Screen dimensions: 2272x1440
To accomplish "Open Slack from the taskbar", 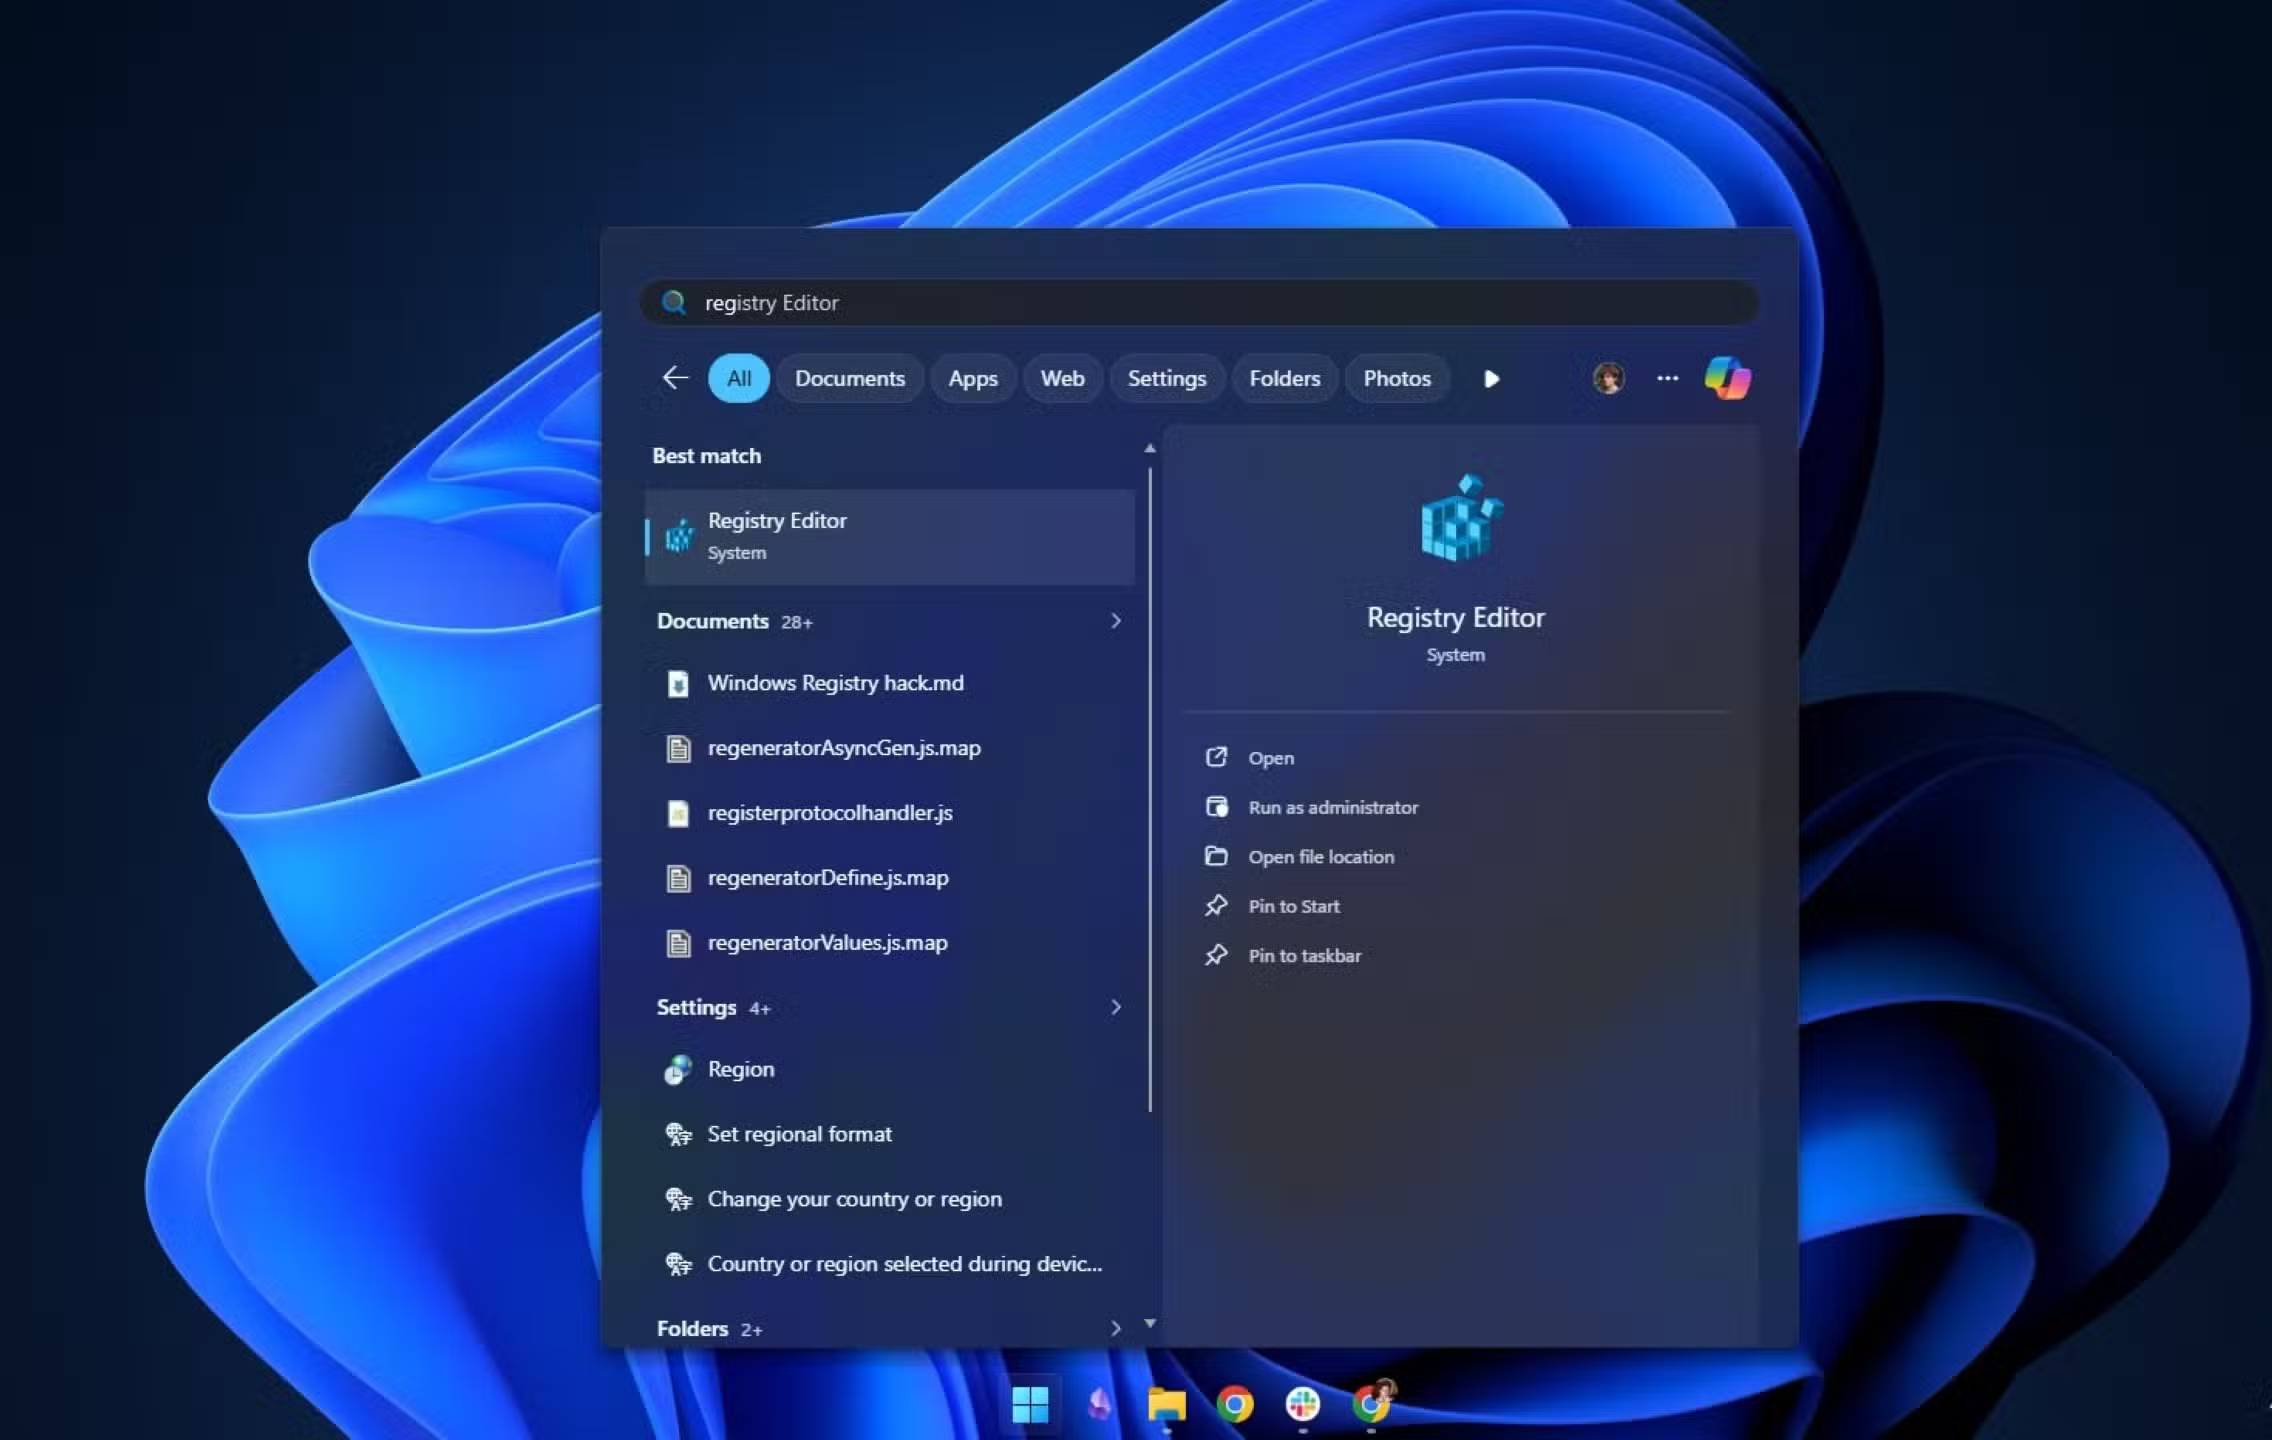I will 1305,1403.
